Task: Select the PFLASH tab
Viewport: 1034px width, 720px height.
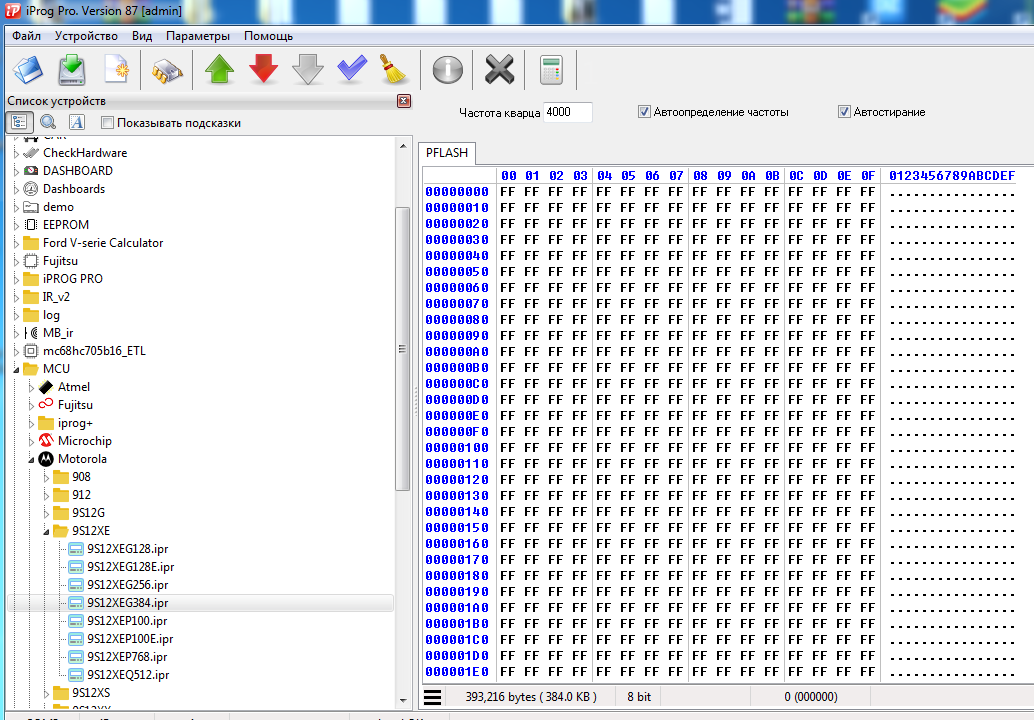Action: tap(447, 153)
